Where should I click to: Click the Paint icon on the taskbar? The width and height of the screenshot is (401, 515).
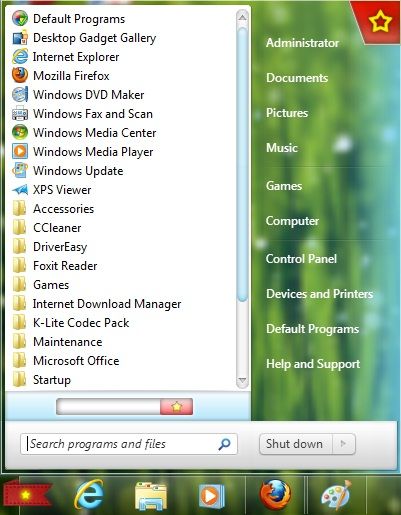pyautogui.click(x=336, y=496)
